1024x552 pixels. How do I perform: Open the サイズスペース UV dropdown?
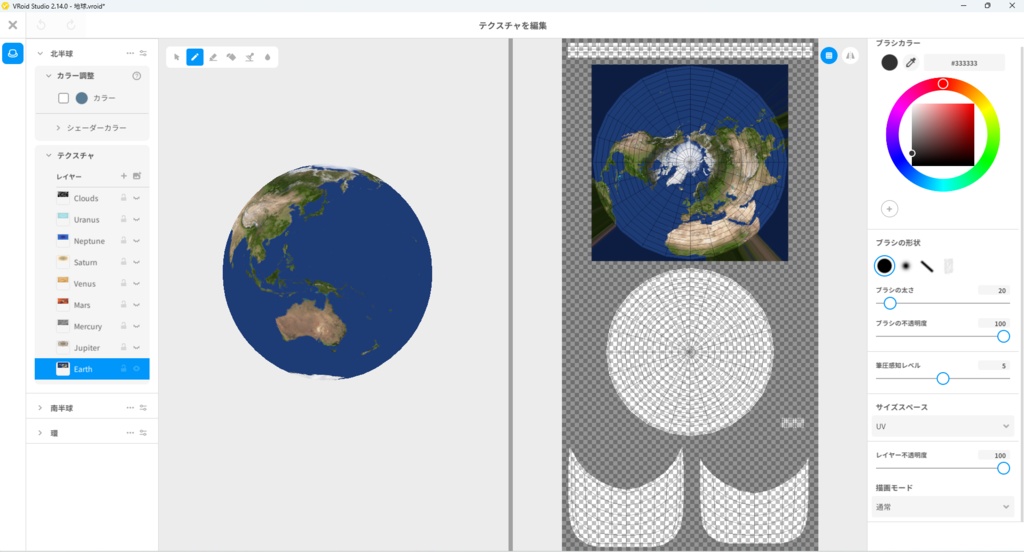[942, 427]
